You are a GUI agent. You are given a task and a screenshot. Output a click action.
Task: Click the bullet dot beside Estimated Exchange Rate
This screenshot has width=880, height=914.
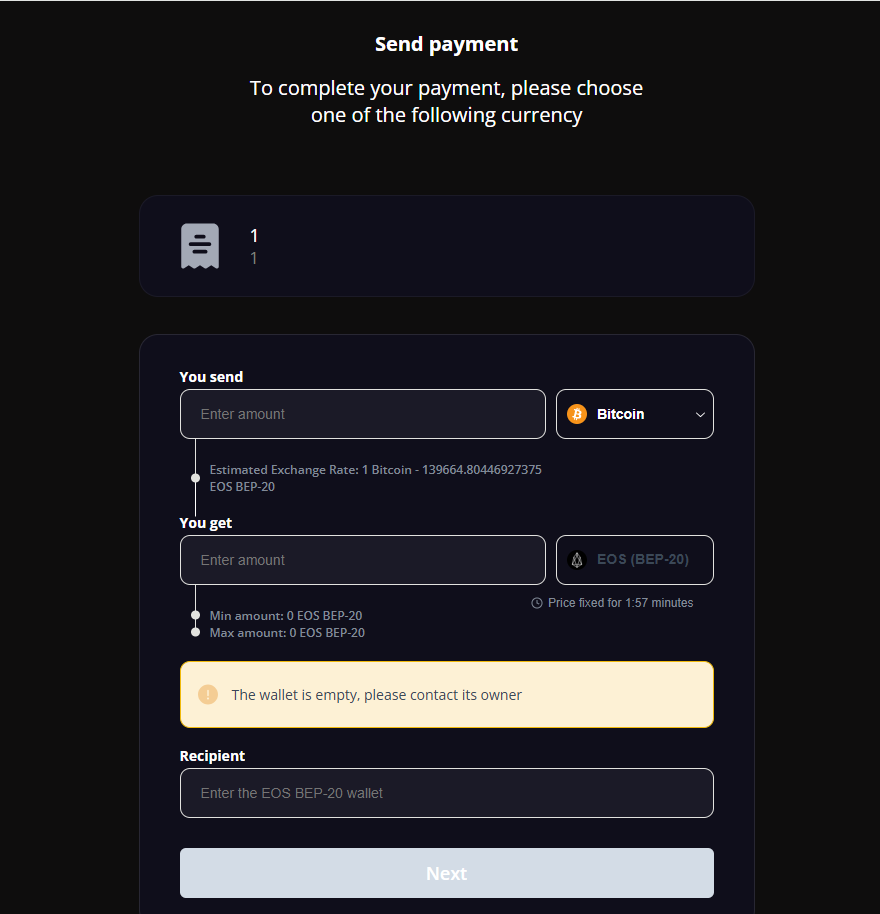tap(195, 478)
